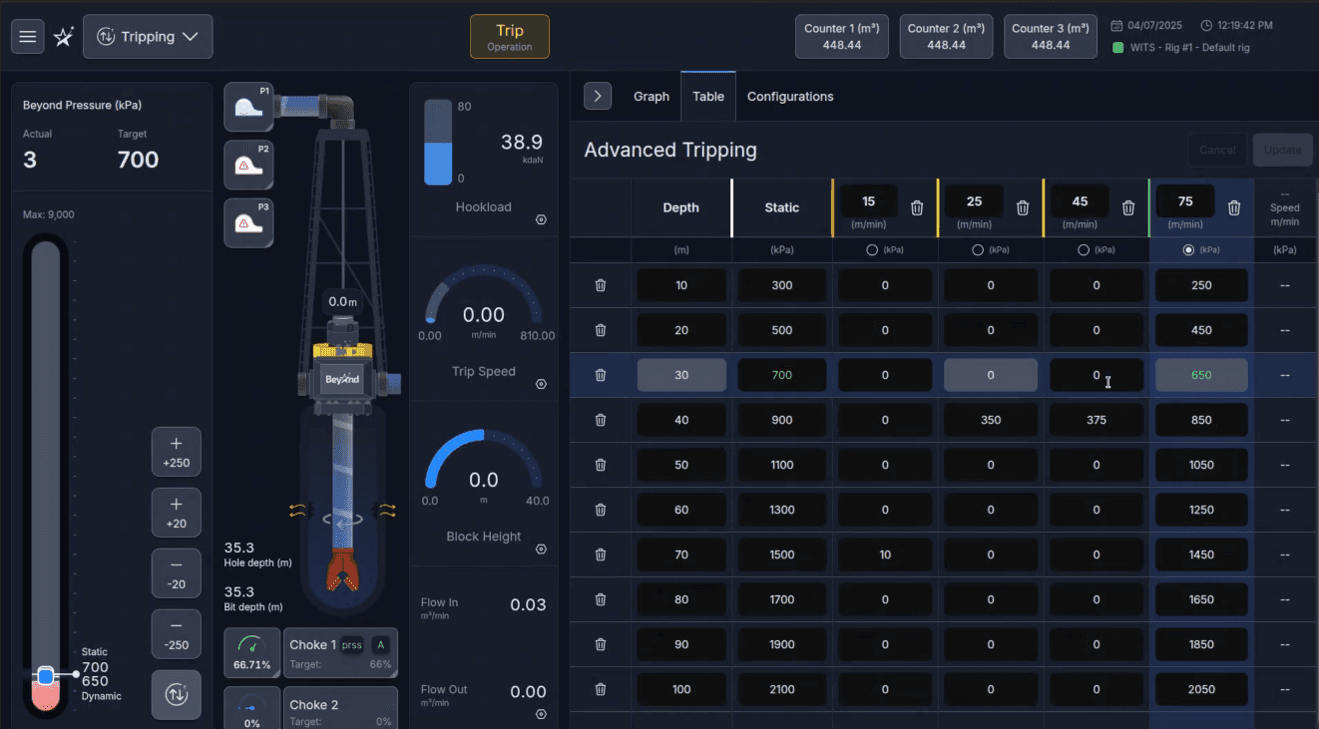
Task: Expand the panel with the chevron beside Graph
Action: click(597, 96)
